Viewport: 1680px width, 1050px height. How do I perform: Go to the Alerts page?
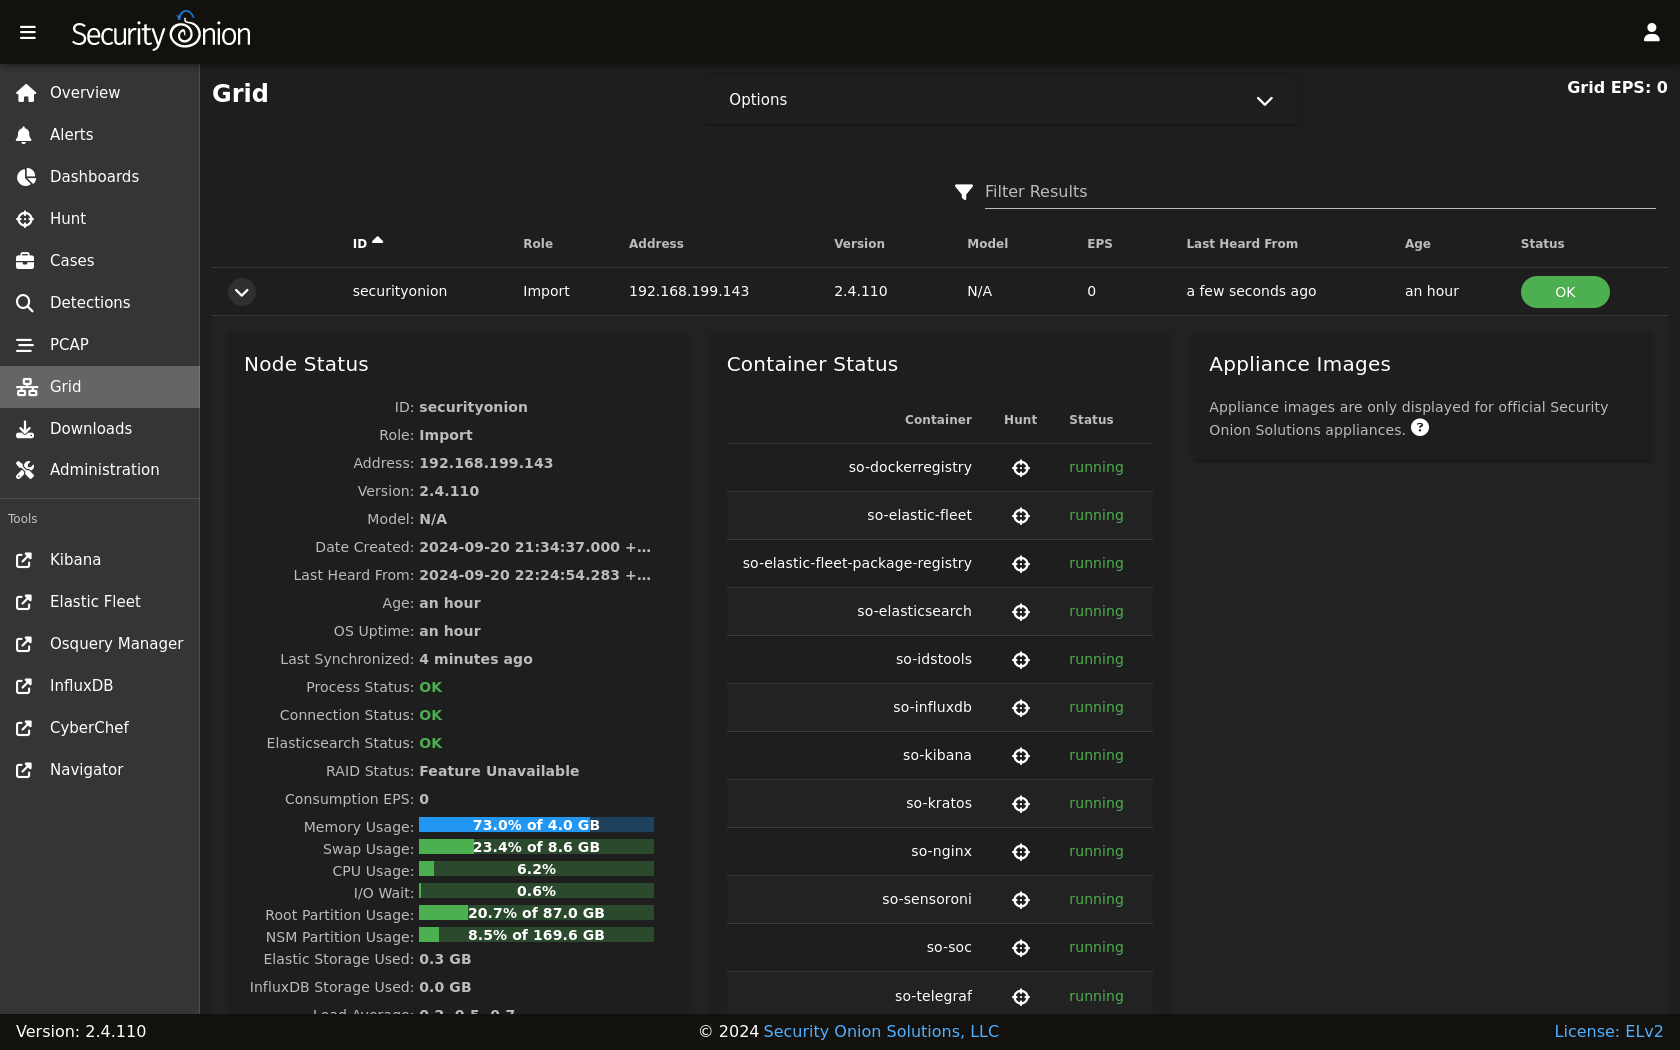click(x=100, y=135)
